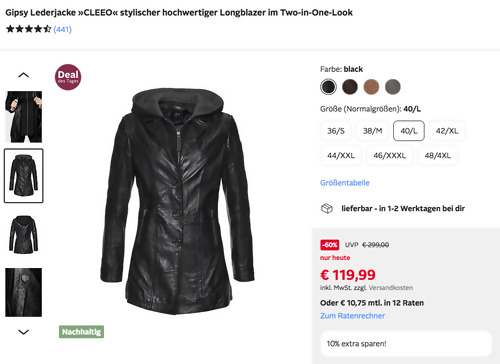The height and width of the screenshot is (364, 500).
Task: Select size 38/M
Action: tap(372, 131)
